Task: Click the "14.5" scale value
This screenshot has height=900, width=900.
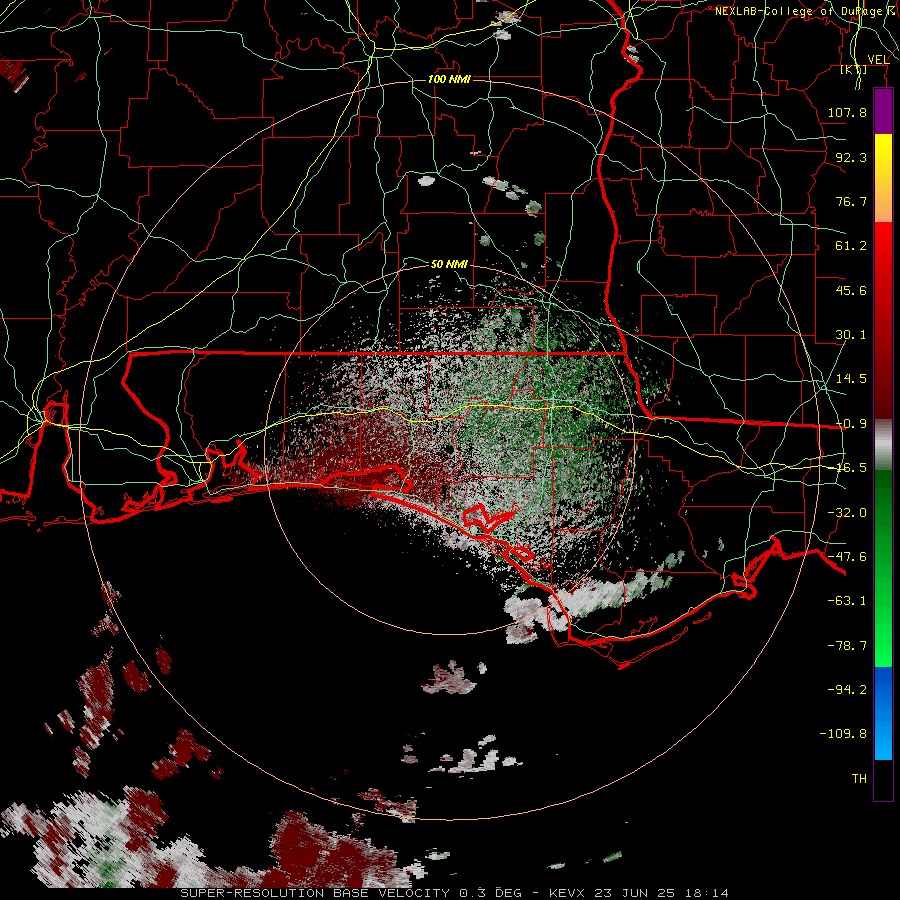Action: 851,379
